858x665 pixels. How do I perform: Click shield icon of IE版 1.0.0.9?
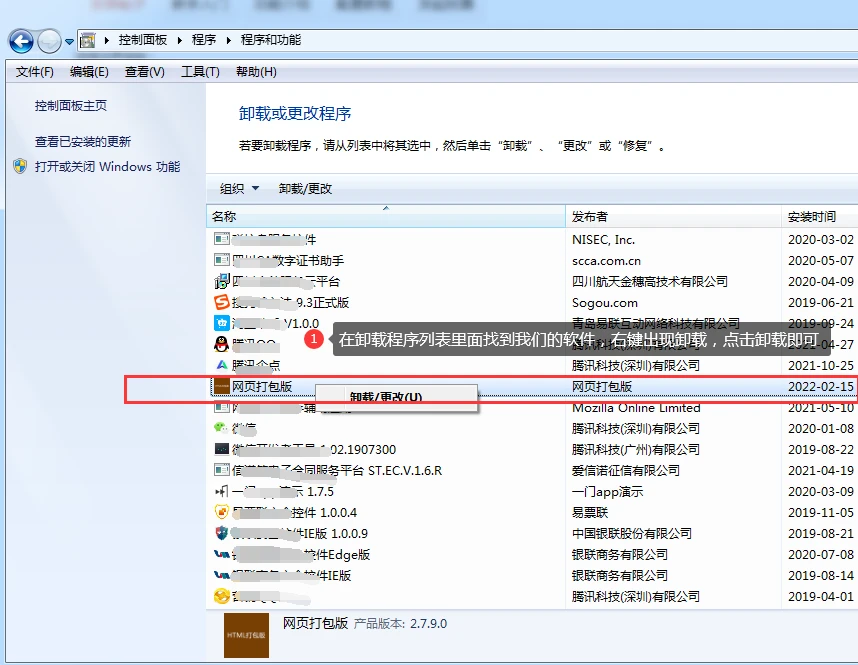(x=222, y=533)
